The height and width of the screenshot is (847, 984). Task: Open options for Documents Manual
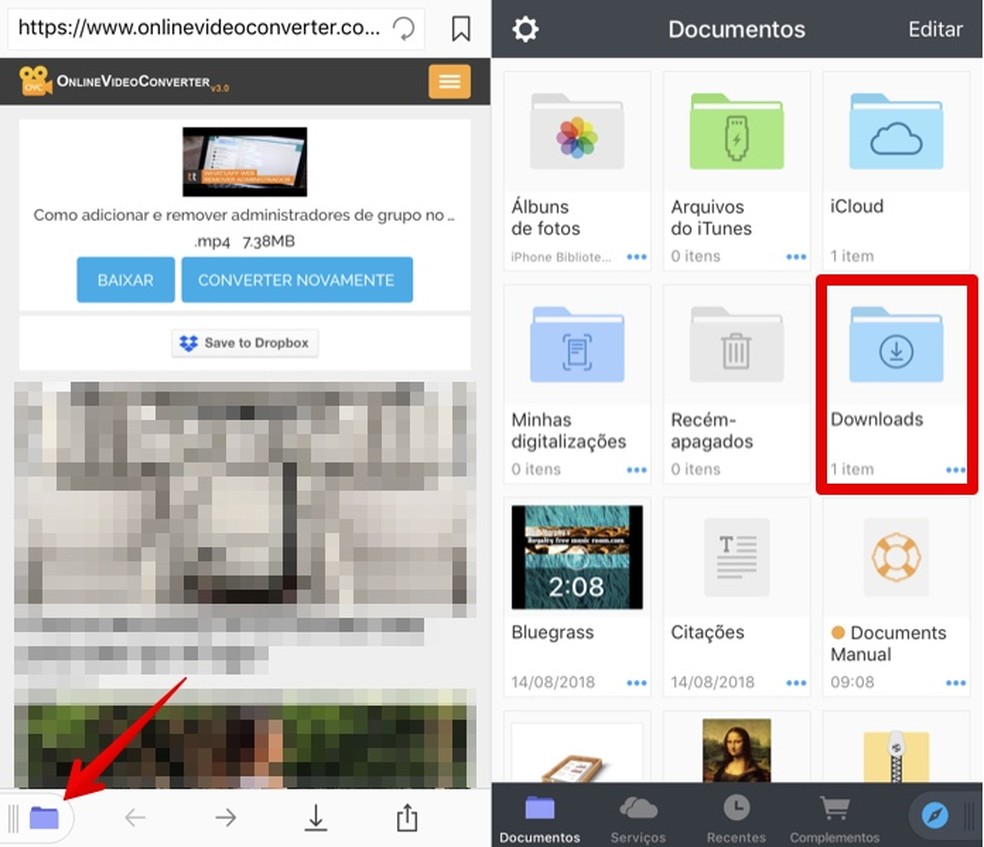click(x=955, y=683)
